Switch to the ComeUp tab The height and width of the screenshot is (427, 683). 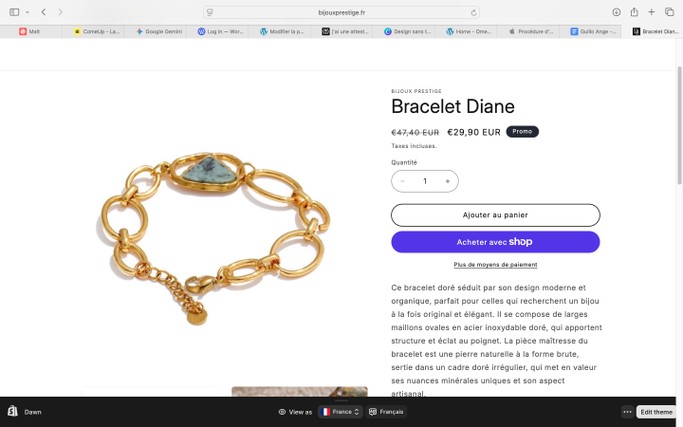[x=96, y=31]
